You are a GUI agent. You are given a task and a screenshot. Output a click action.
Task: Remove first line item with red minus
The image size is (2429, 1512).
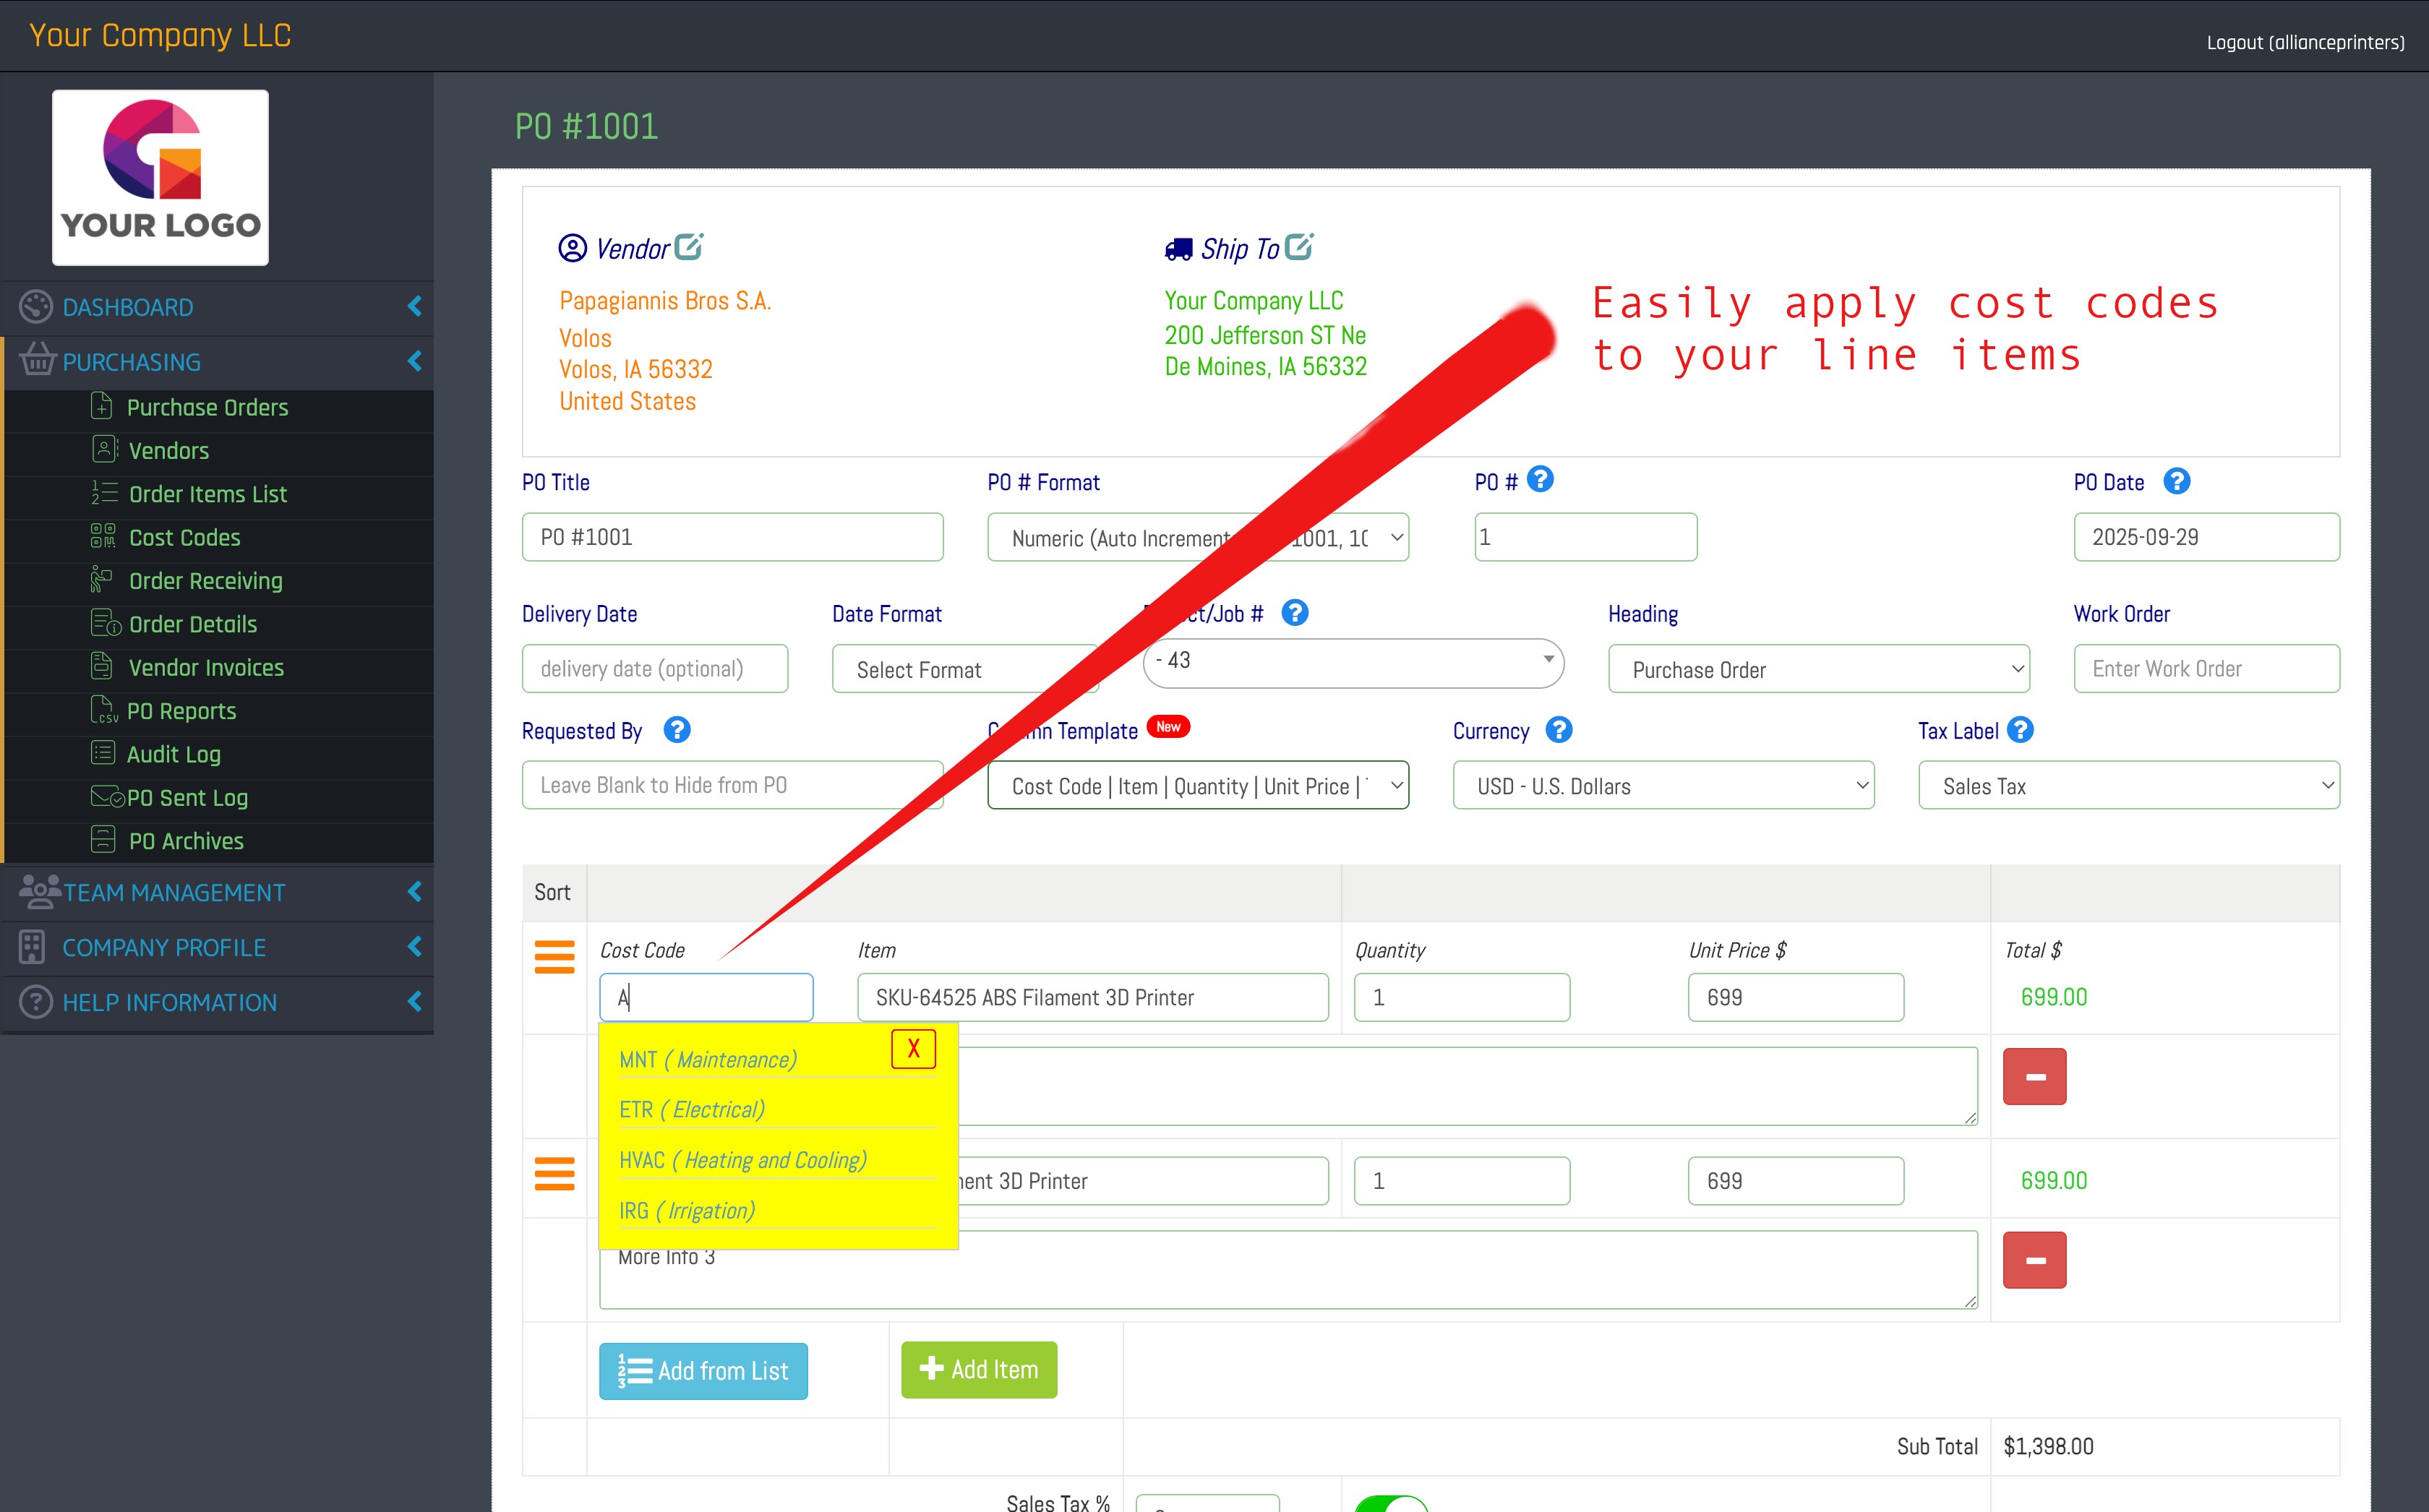tap(2034, 1077)
